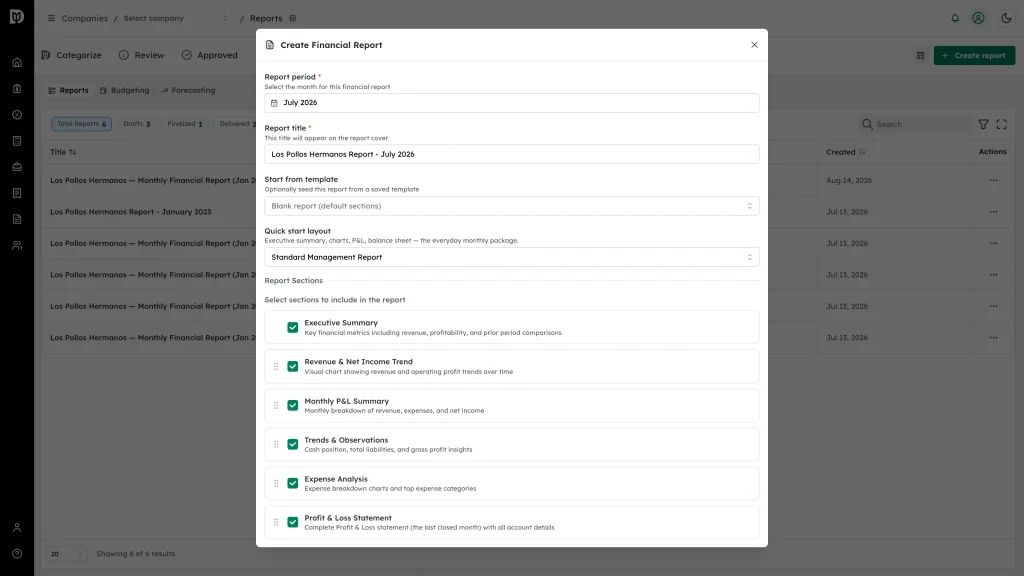The width and height of the screenshot is (1024, 576).
Task: Close the Create Financial Report dialog
Action: 754,45
